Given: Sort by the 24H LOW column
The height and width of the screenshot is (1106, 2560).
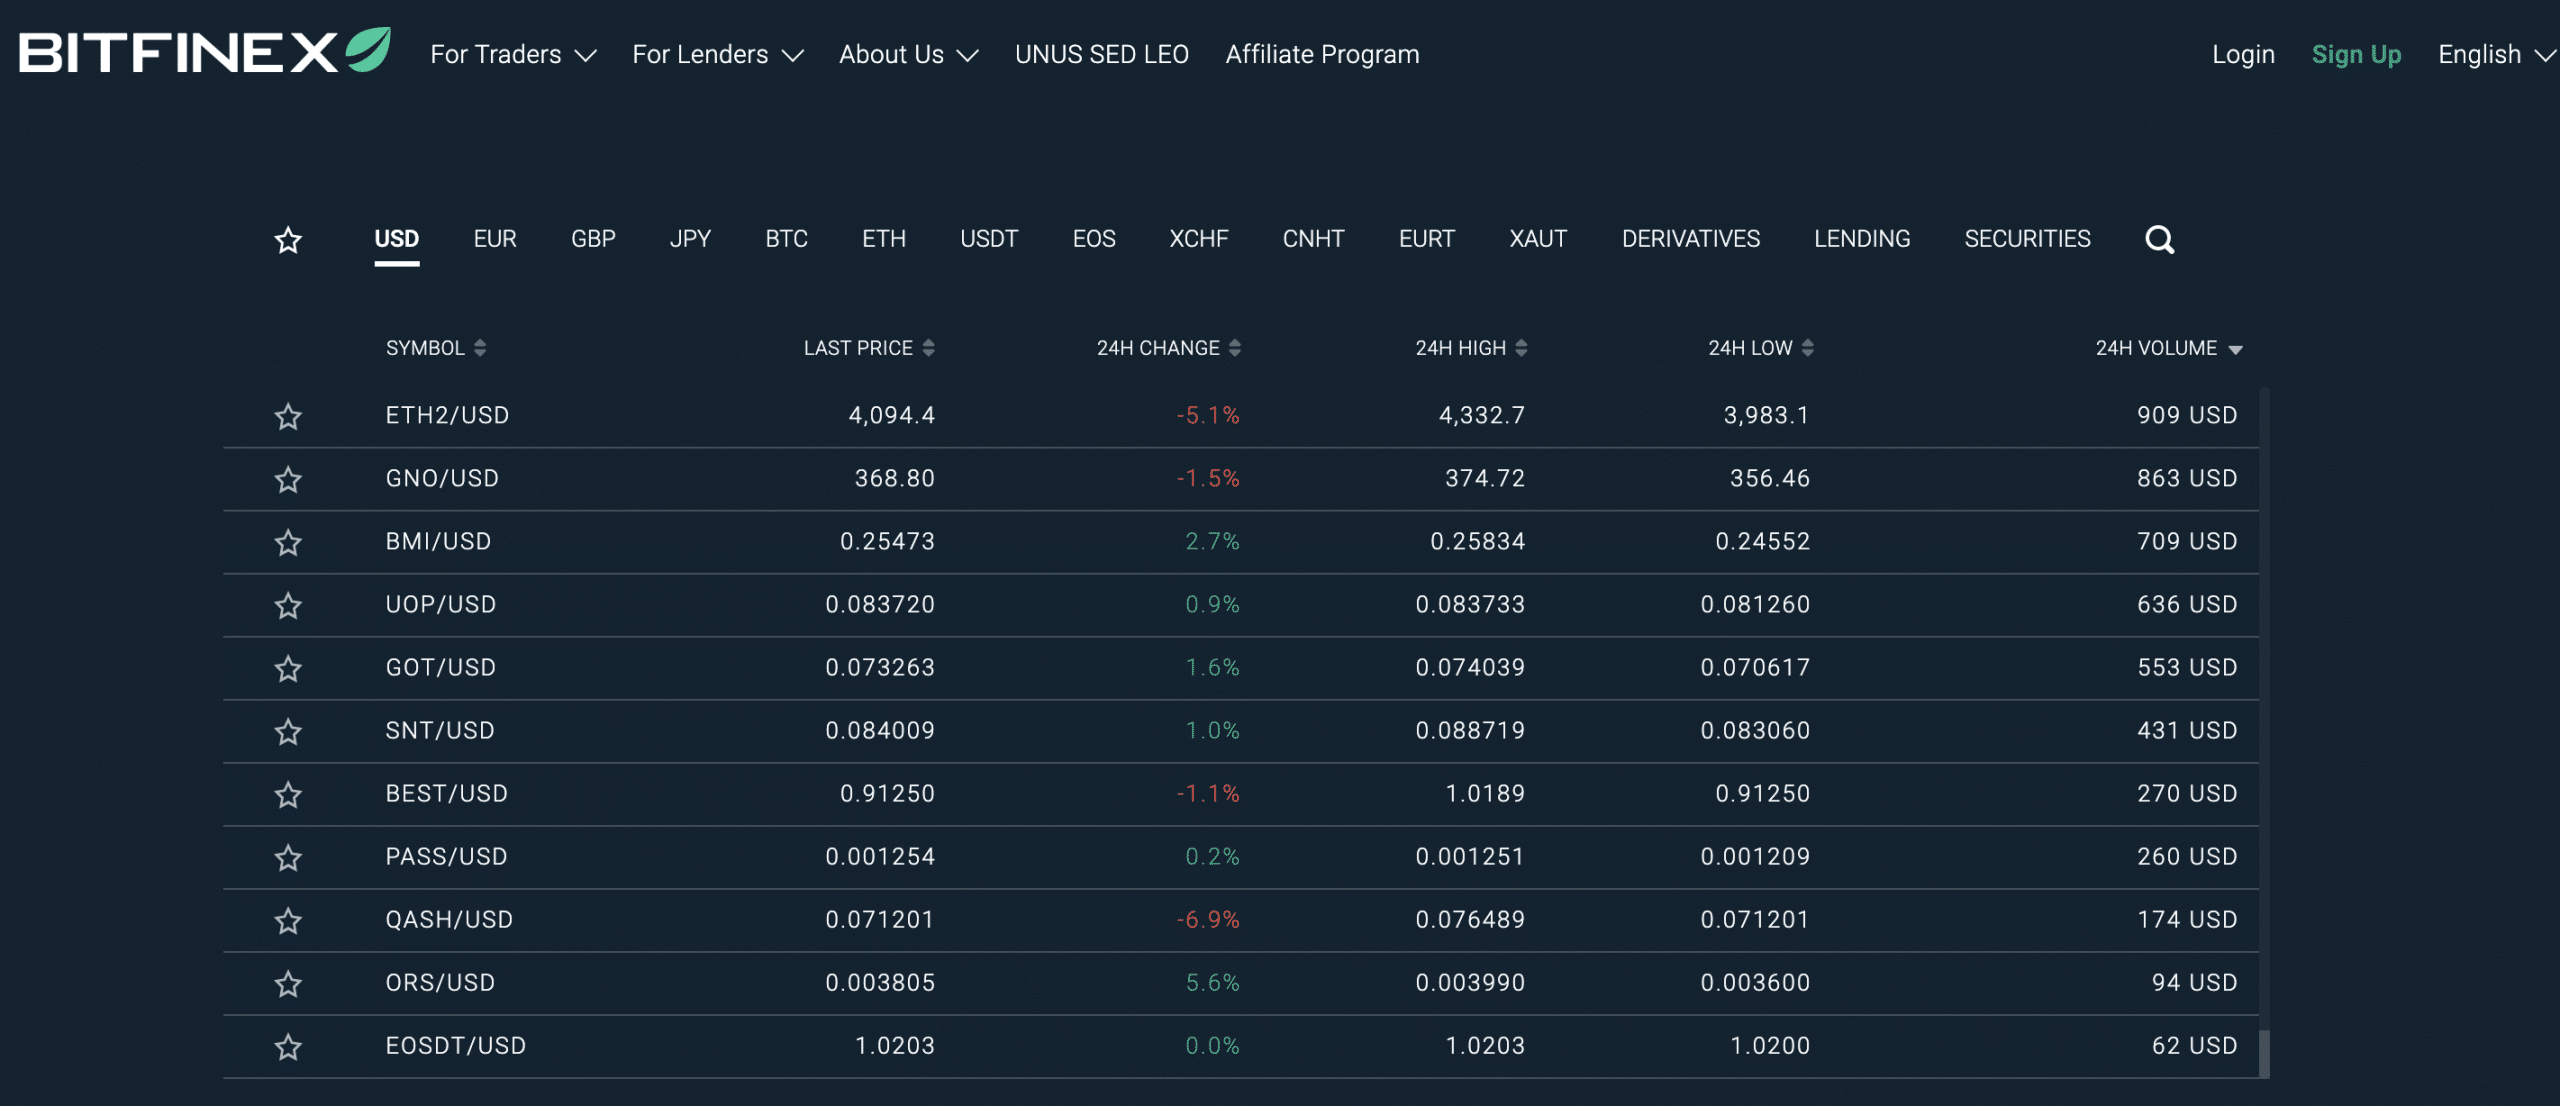Looking at the screenshot, I should pos(1760,348).
